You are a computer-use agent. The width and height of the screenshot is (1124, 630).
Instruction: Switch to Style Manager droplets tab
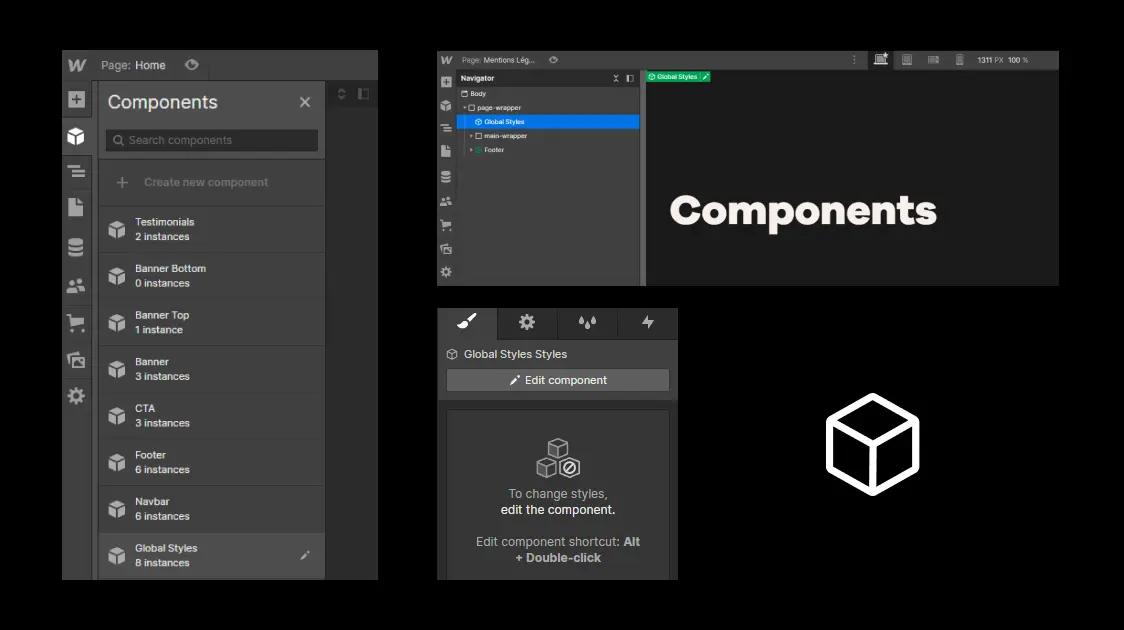coord(587,323)
